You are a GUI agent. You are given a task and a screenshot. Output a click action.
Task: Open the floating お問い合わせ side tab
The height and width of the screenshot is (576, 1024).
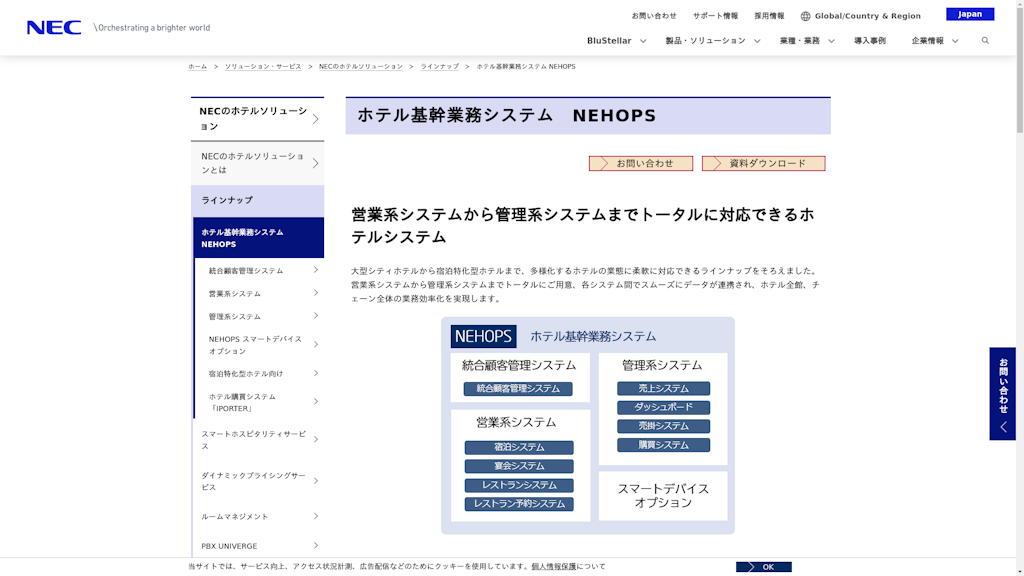pos(1002,393)
